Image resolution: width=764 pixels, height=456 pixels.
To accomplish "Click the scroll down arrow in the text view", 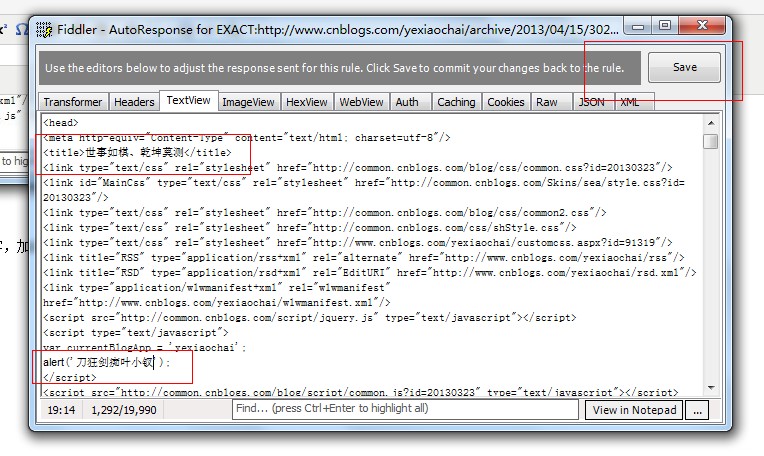I will 711,388.
